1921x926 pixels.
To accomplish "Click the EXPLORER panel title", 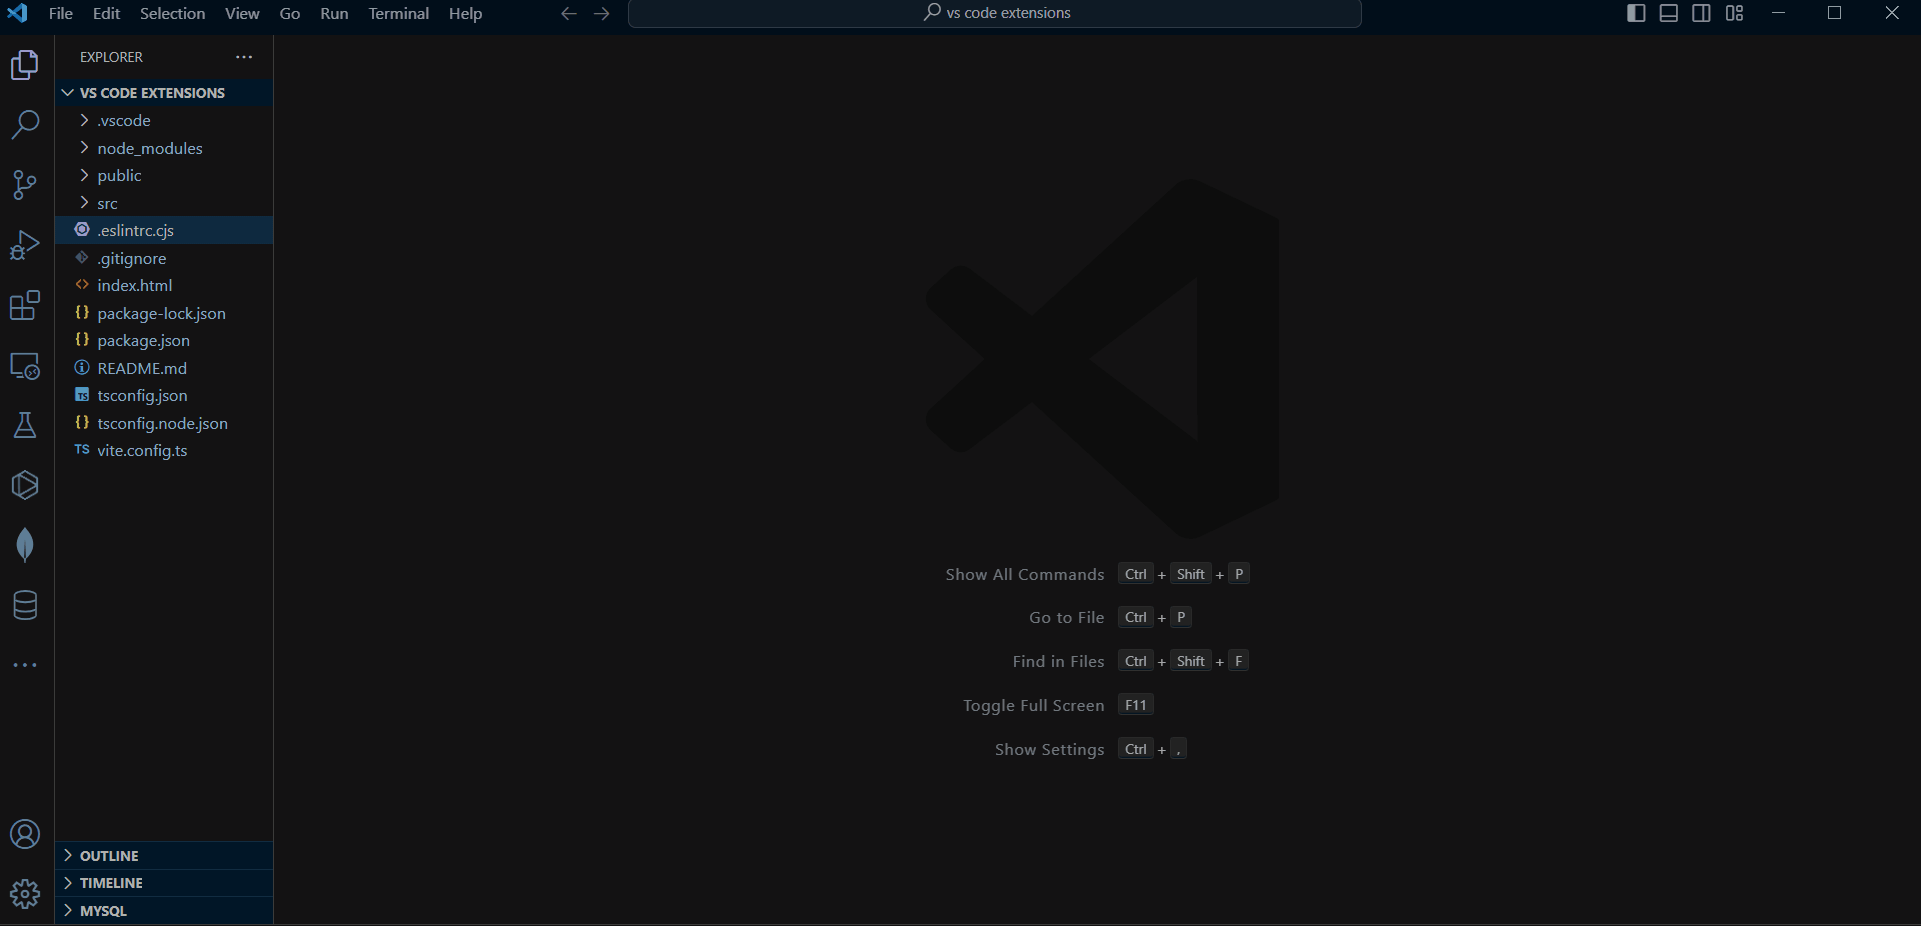I will tap(111, 57).
